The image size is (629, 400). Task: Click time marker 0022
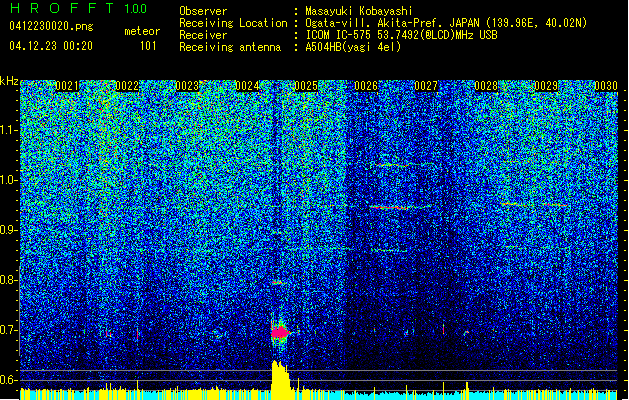(x=127, y=86)
